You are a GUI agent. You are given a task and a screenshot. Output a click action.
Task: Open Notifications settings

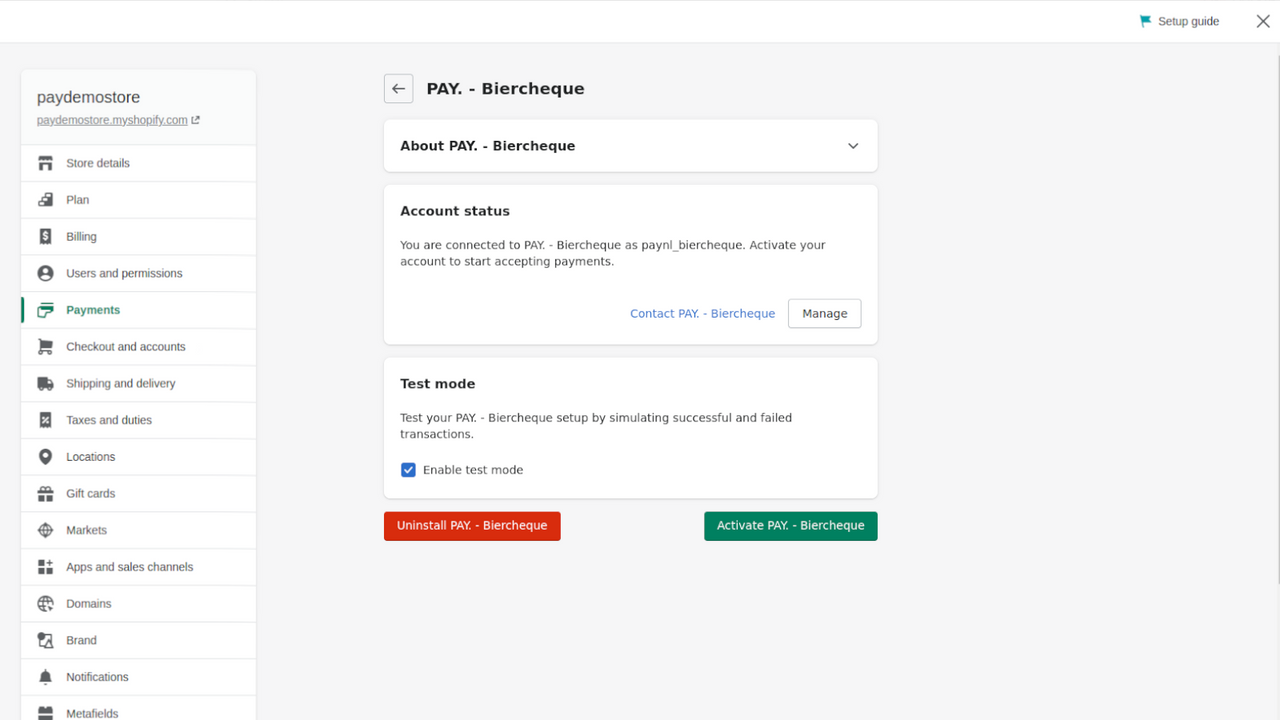point(138,677)
